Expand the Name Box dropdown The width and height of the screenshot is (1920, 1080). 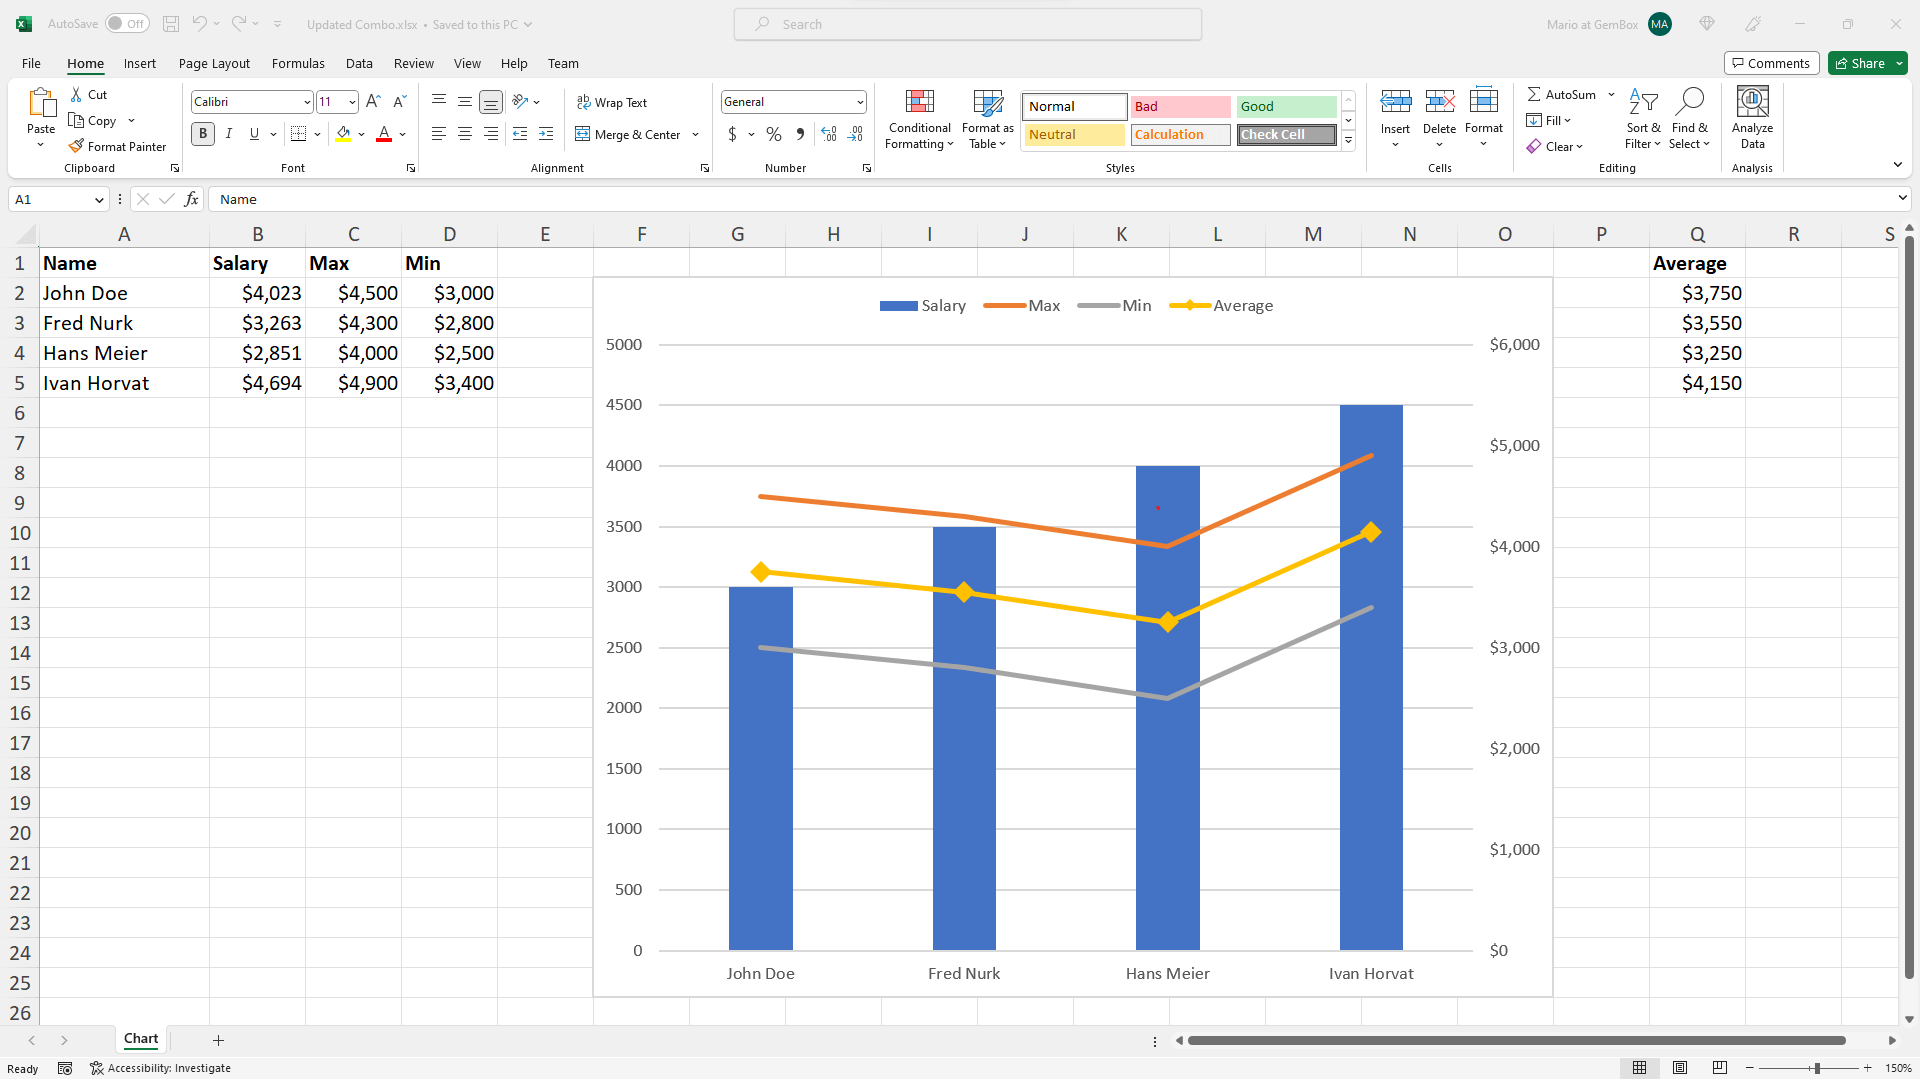[x=99, y=200]
